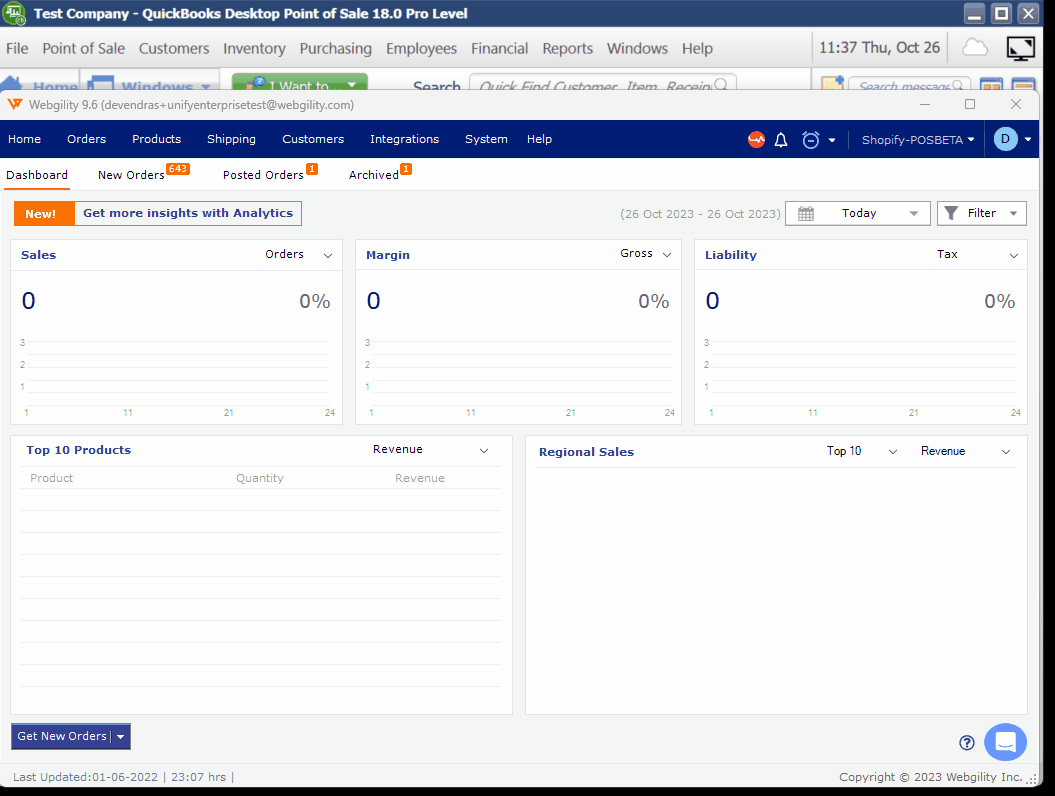1055x796 pixels.
Task: Click the Last Updated status text
Action: click(x=123, y=777)
